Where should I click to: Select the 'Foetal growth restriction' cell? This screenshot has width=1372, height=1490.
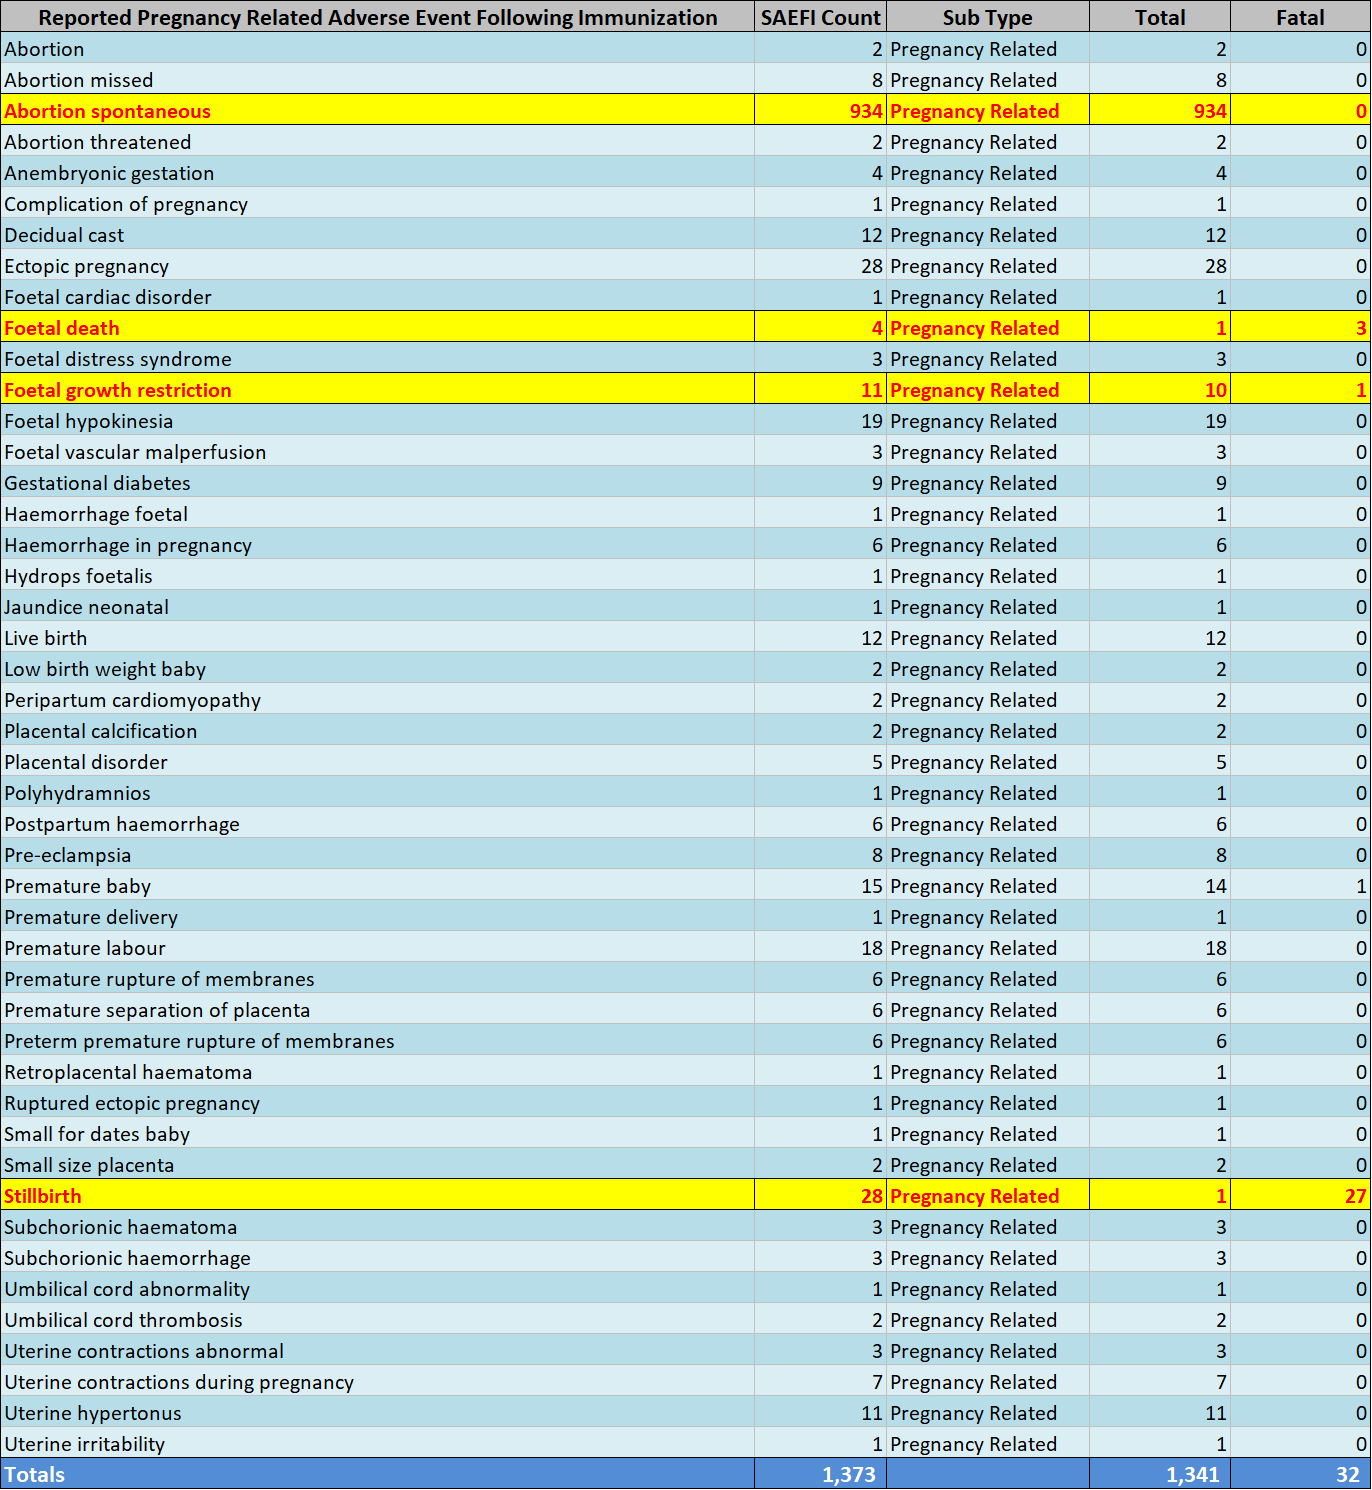(377, 390)
